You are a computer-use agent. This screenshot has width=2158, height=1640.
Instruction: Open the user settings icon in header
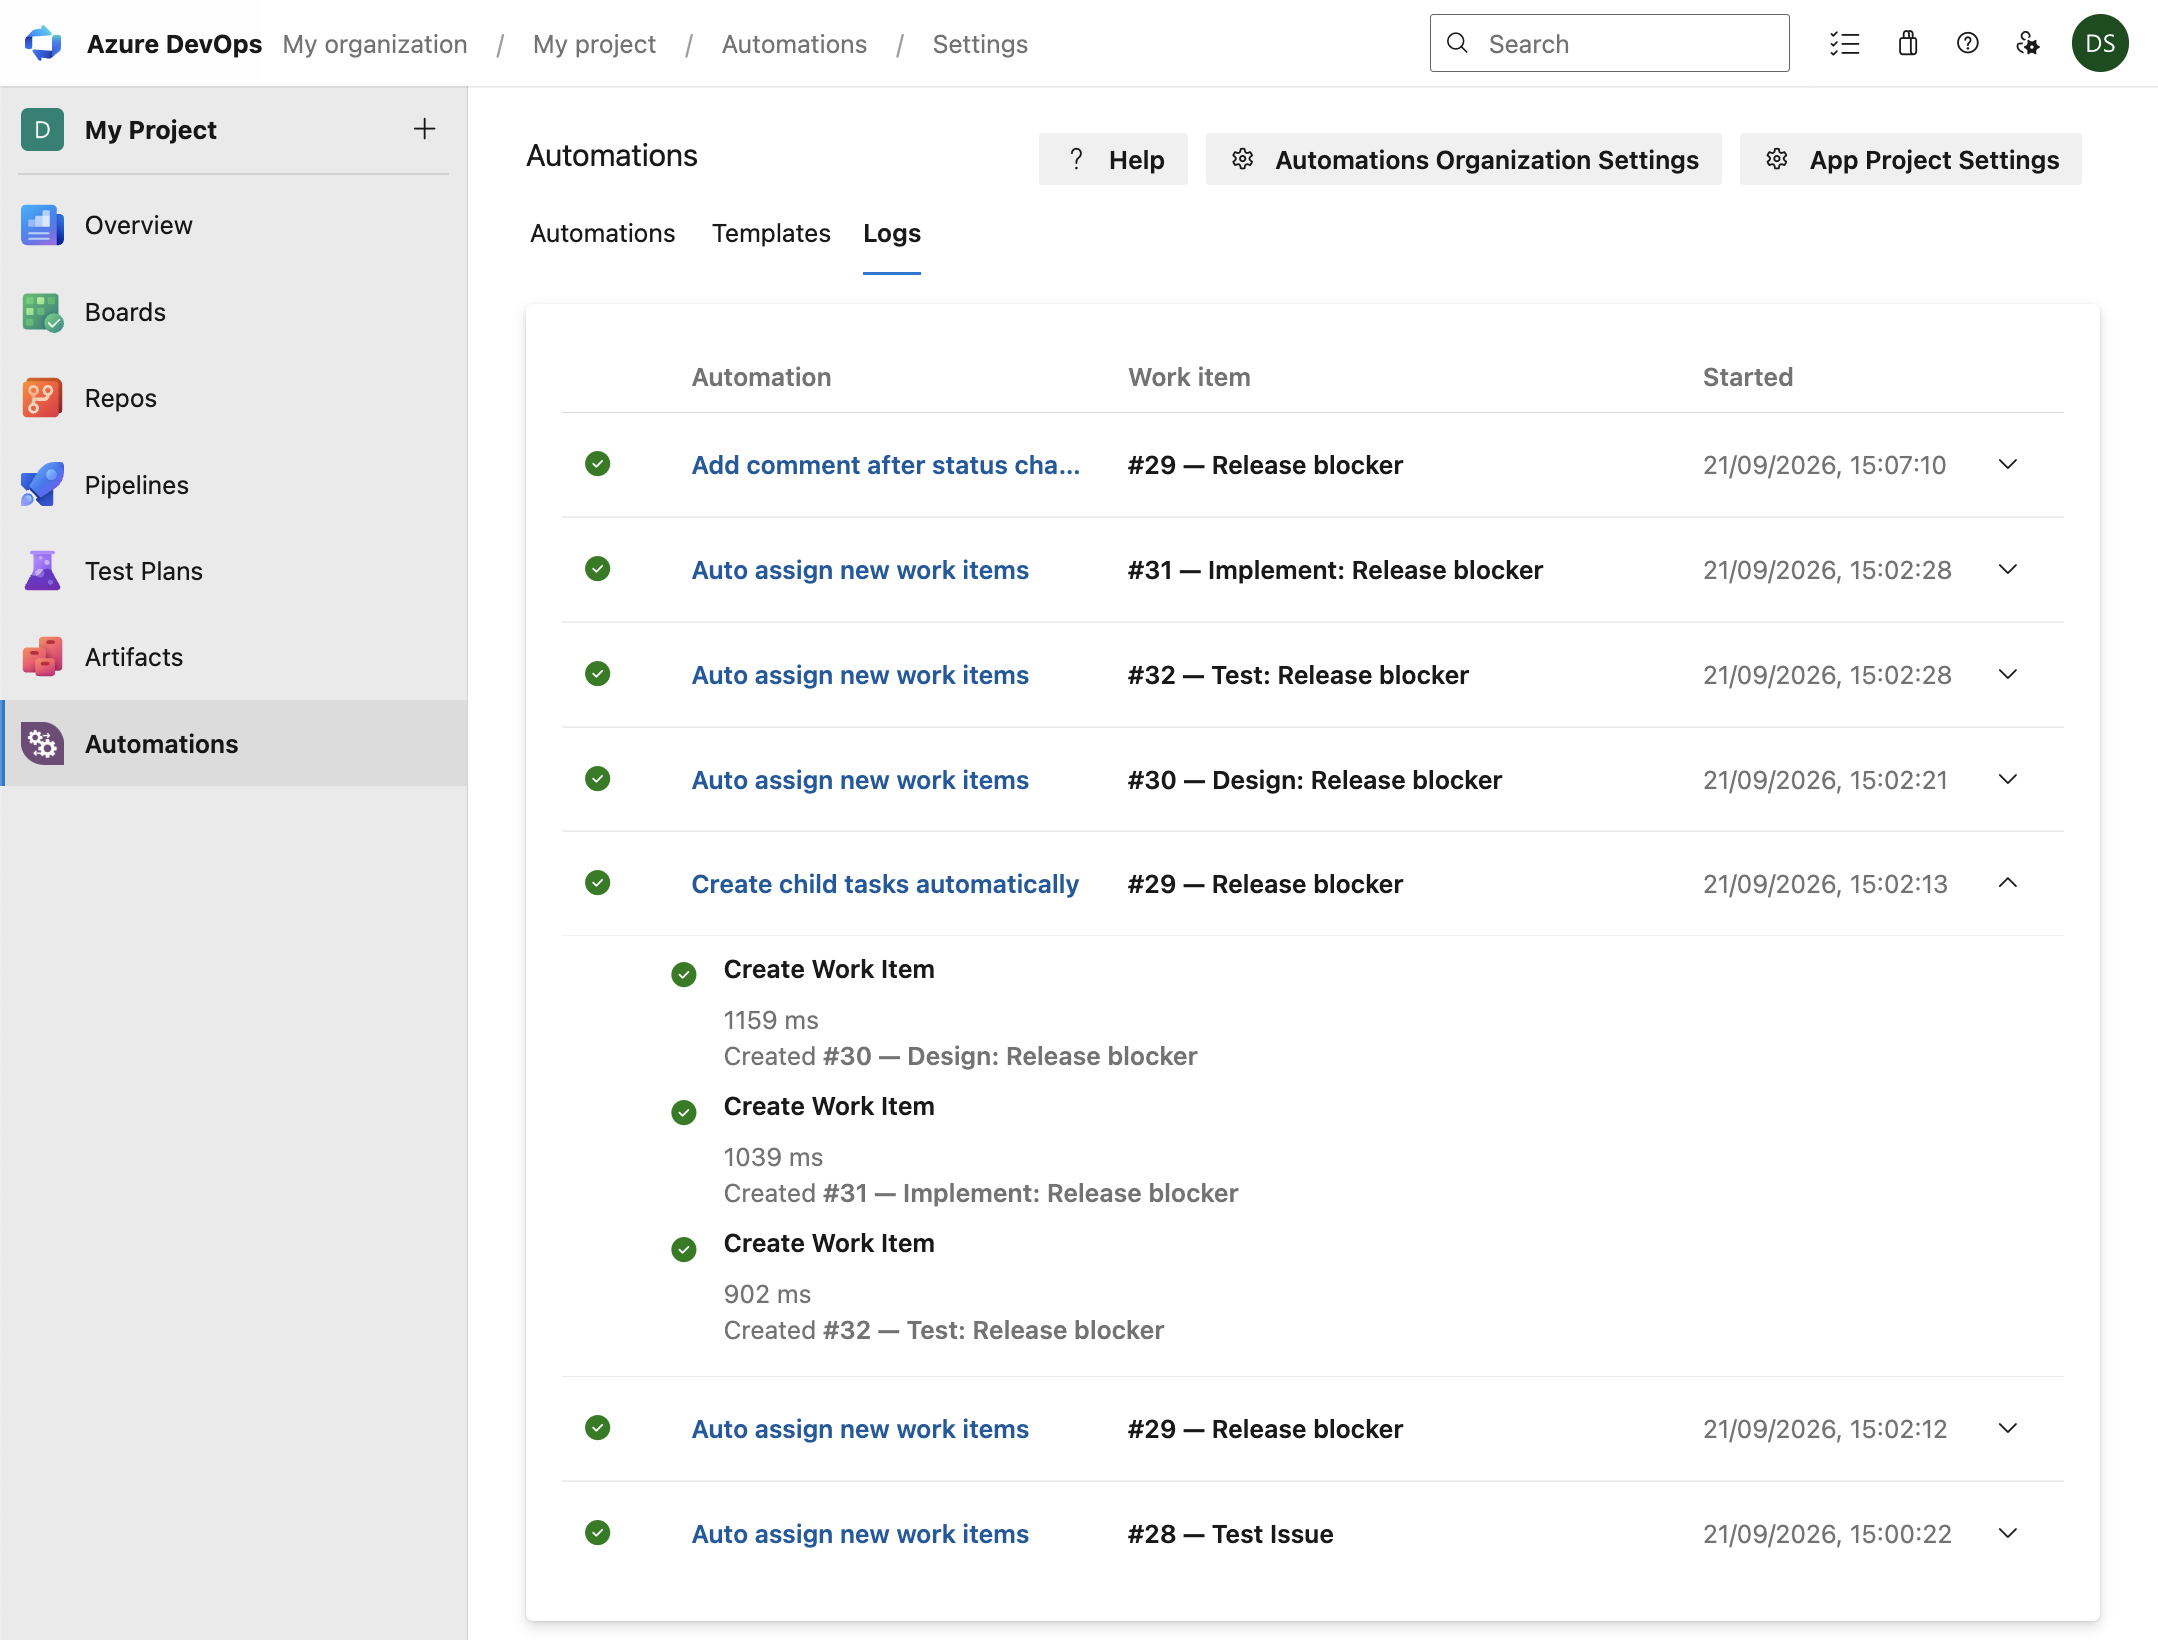(x=2027, y=43)
